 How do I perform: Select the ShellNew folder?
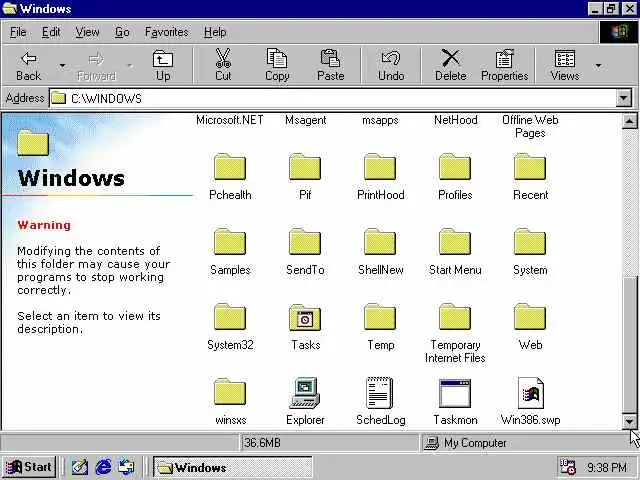coord(380,251)
